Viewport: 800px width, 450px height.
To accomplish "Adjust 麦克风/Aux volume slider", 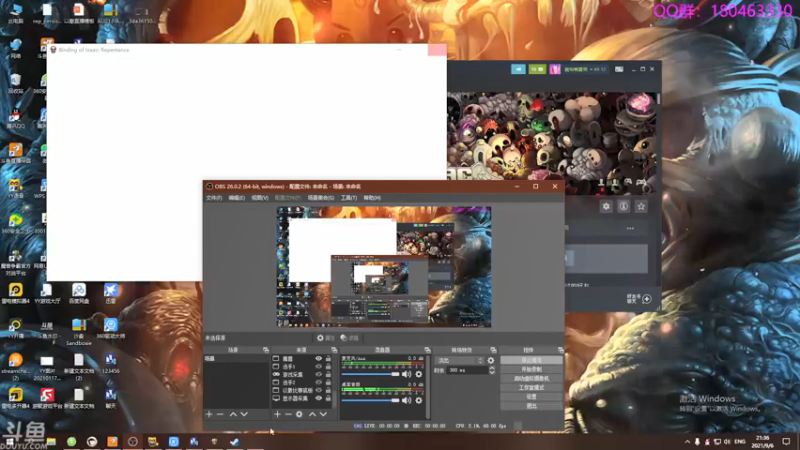I will pos(371,374).
